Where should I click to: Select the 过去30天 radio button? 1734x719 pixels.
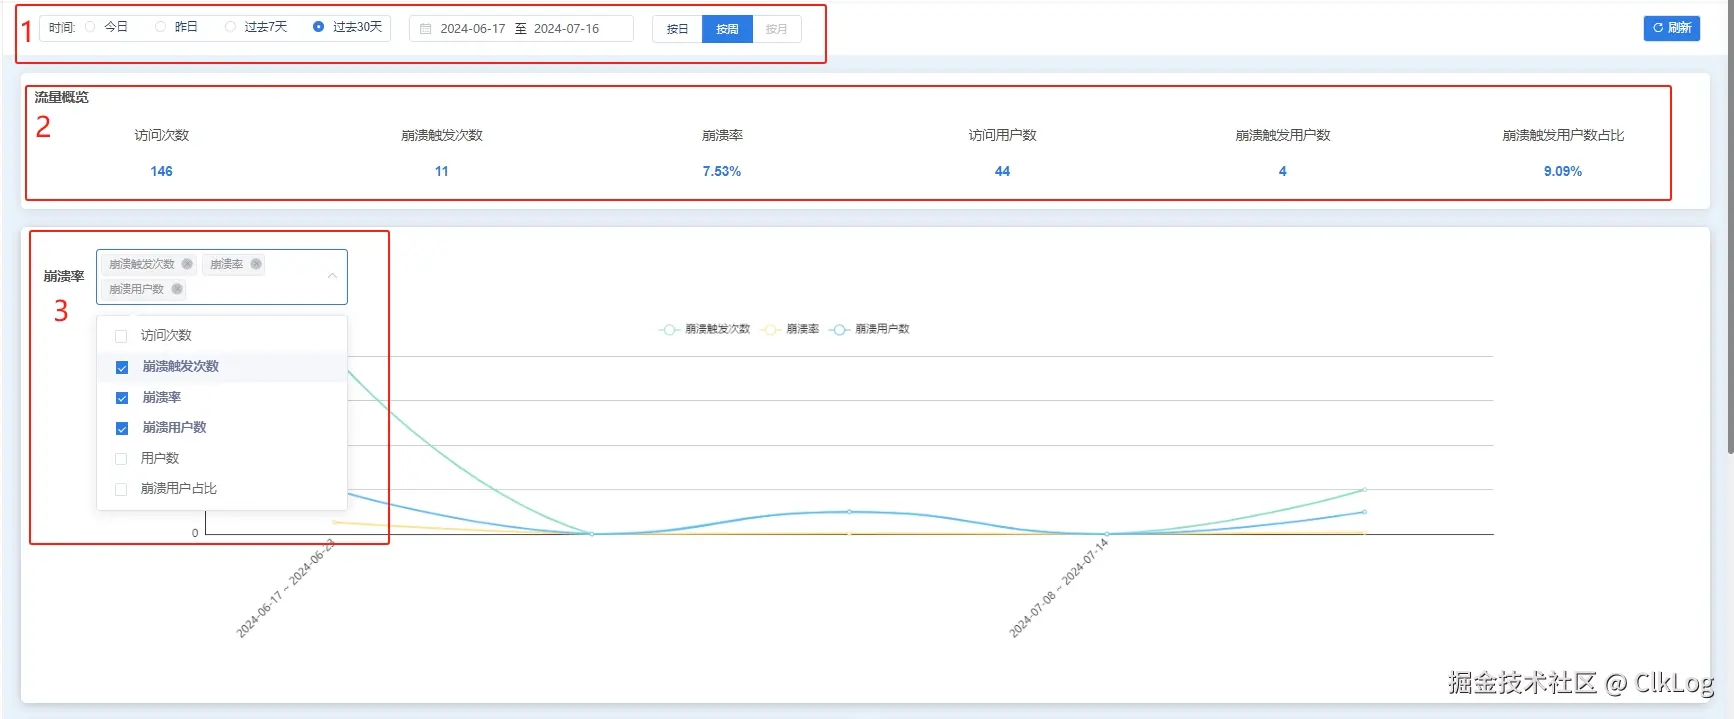(x=318, y=27)
